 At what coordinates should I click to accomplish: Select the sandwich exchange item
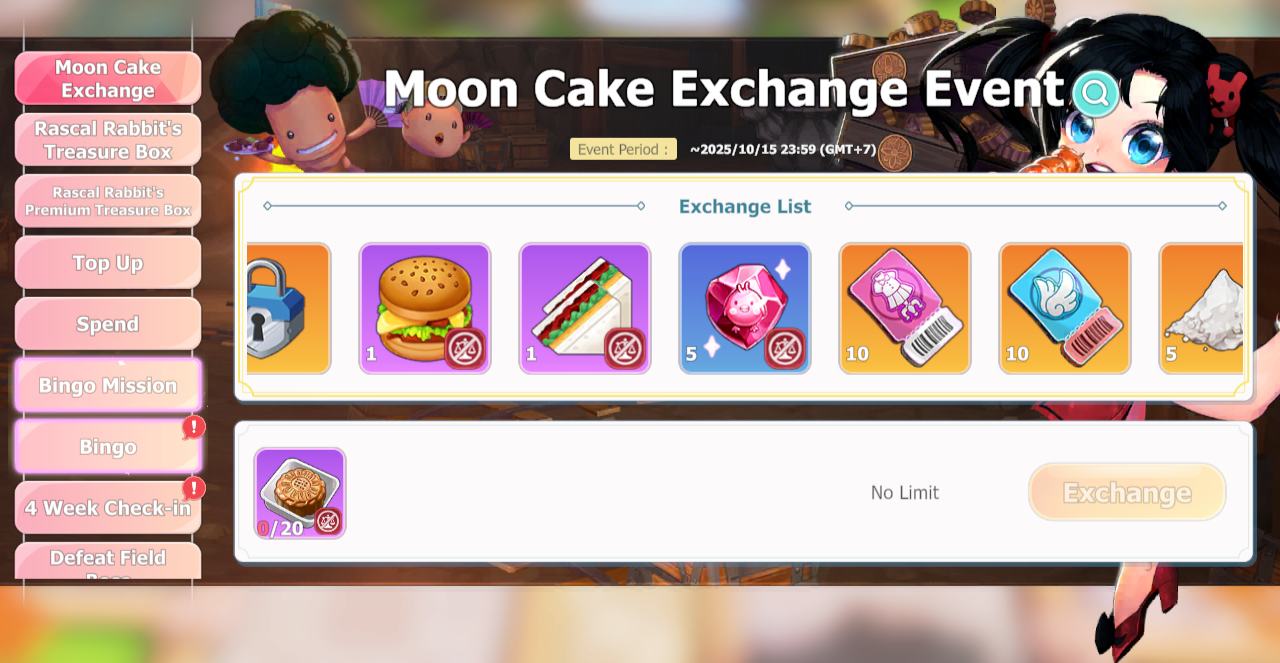(x=585, y=308)
